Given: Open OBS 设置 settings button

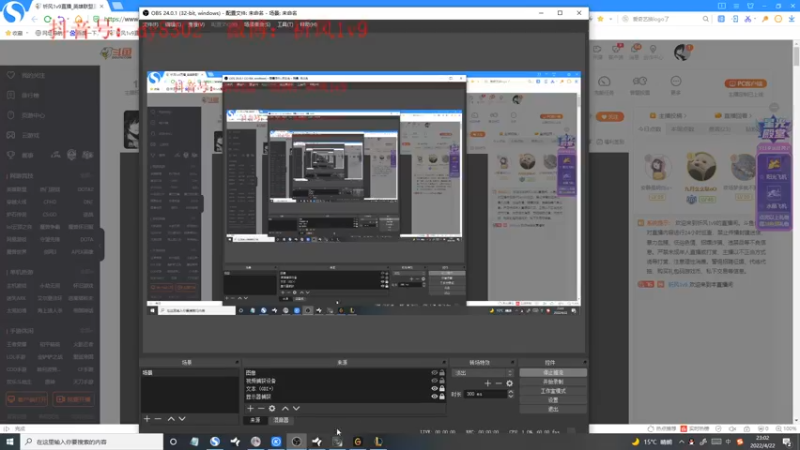Looking at the screenshot, I should pyautogui.click(x=553, y=401).
